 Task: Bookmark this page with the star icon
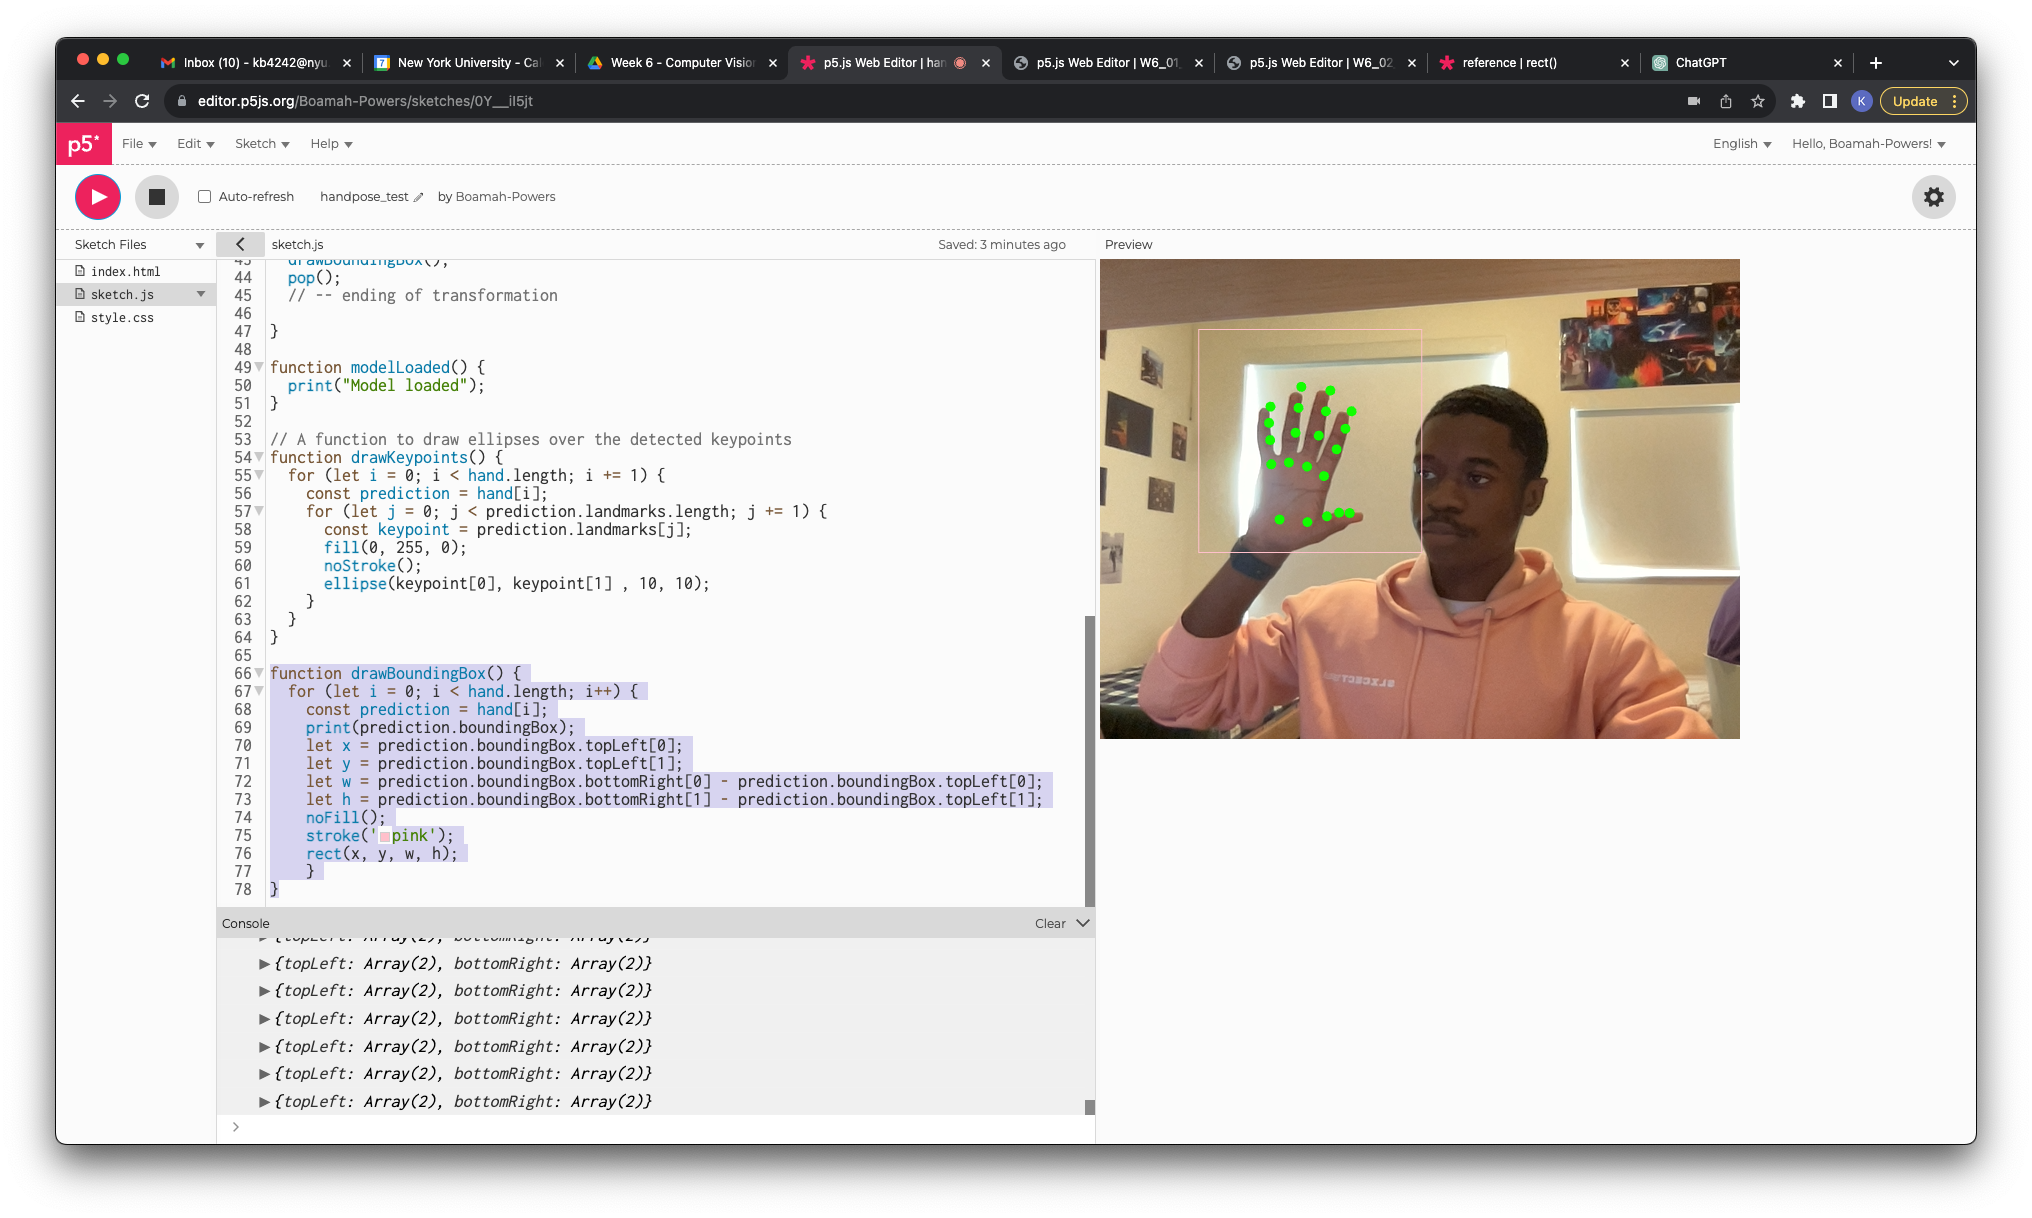(1758, 101)
